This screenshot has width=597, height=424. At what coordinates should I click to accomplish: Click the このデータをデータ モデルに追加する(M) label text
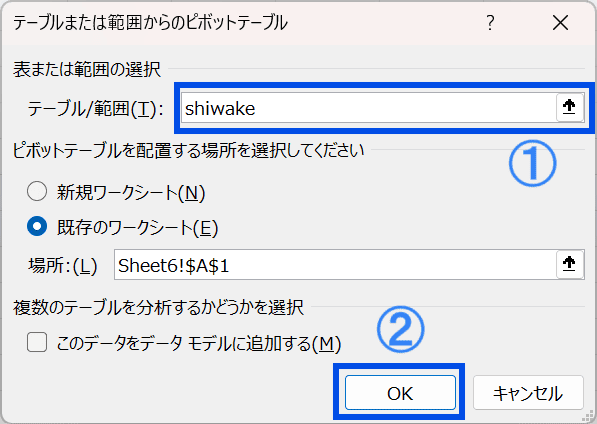[199, 343]
